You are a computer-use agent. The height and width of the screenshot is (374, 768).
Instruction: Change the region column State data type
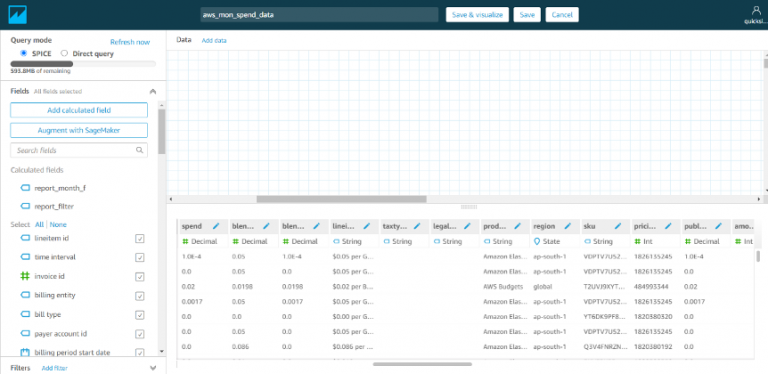coord(547,241)
